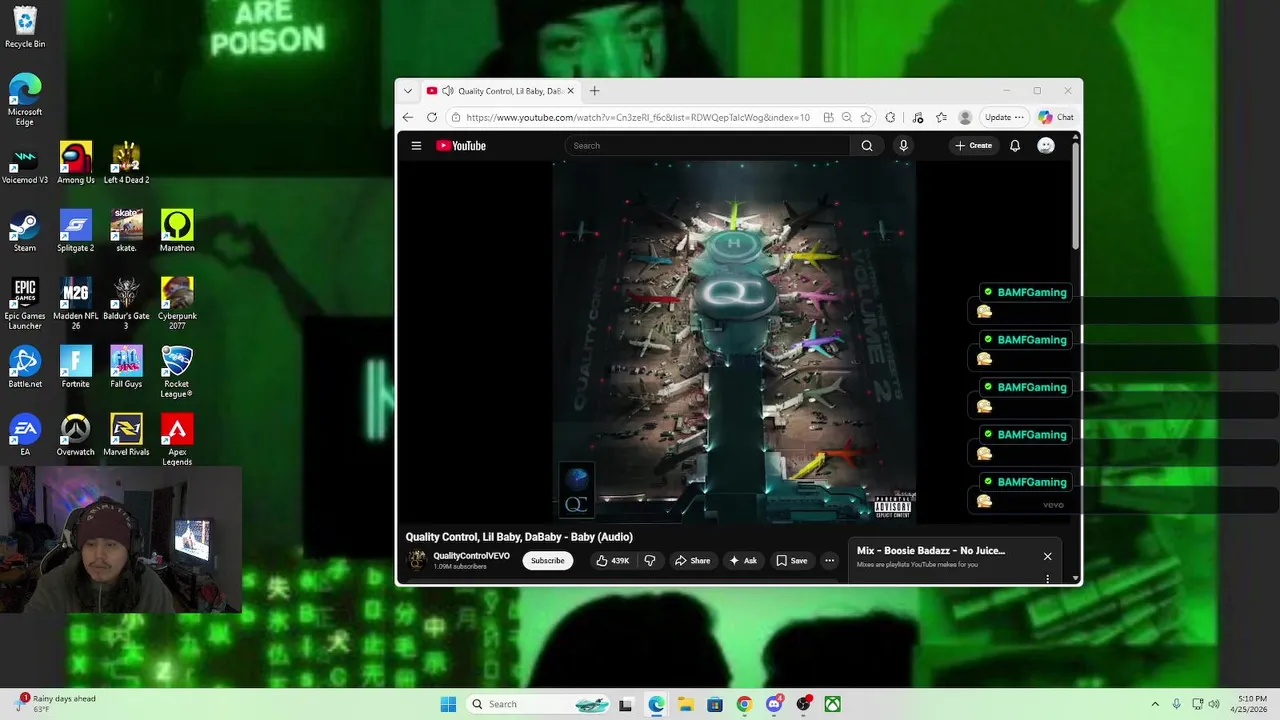This screenshot has height=720, width=1280.
Task: Select the Epic Games Launcher icon
Action: point(25,305)
